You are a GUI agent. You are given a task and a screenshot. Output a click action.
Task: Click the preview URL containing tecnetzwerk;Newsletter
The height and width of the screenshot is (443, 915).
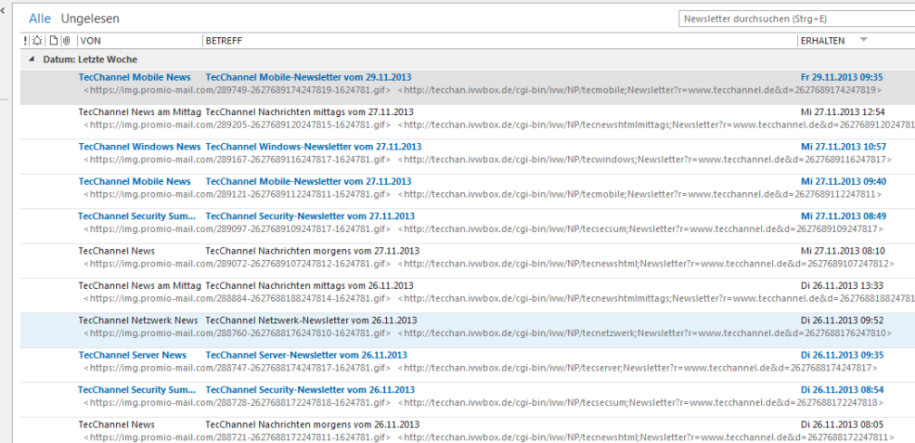coord(645,333)
